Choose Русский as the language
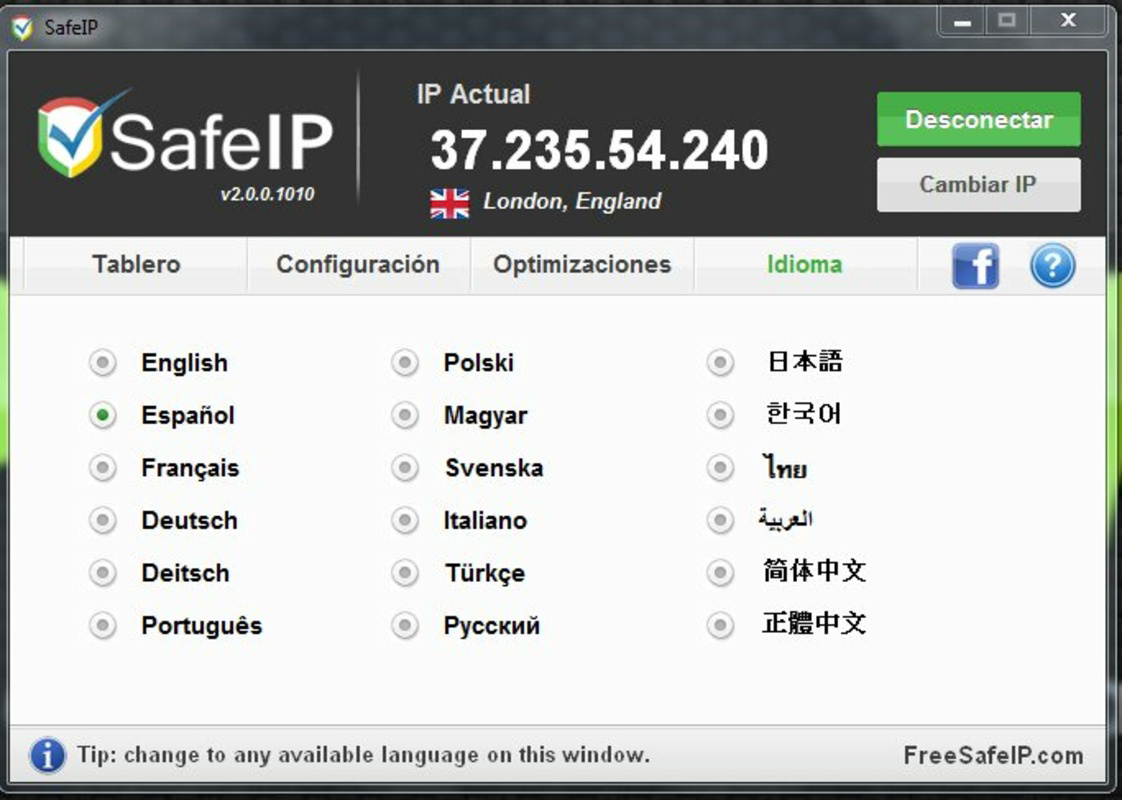Screen dimensions: 1122x800 pyautogui.click(x=405, y=625)
